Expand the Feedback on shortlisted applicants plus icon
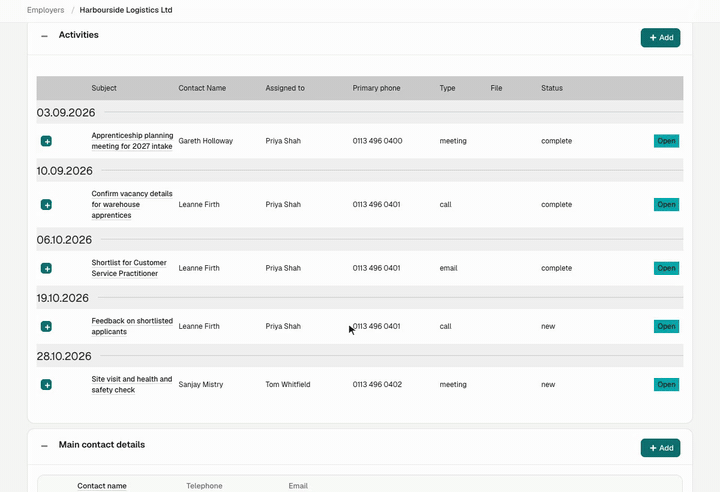This screenshot has width=720, height=492. click(x=46, y=327)
